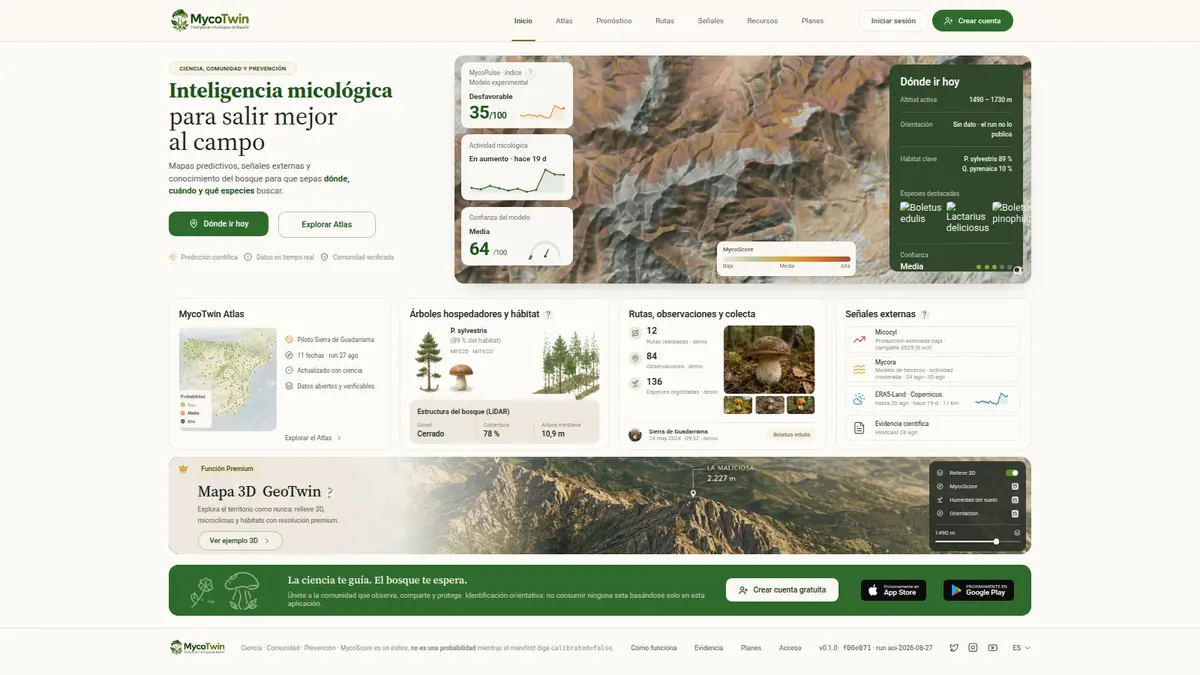Open the Instagram icon in the footer
Screen dimensions: 1200x675
[973, 648]
